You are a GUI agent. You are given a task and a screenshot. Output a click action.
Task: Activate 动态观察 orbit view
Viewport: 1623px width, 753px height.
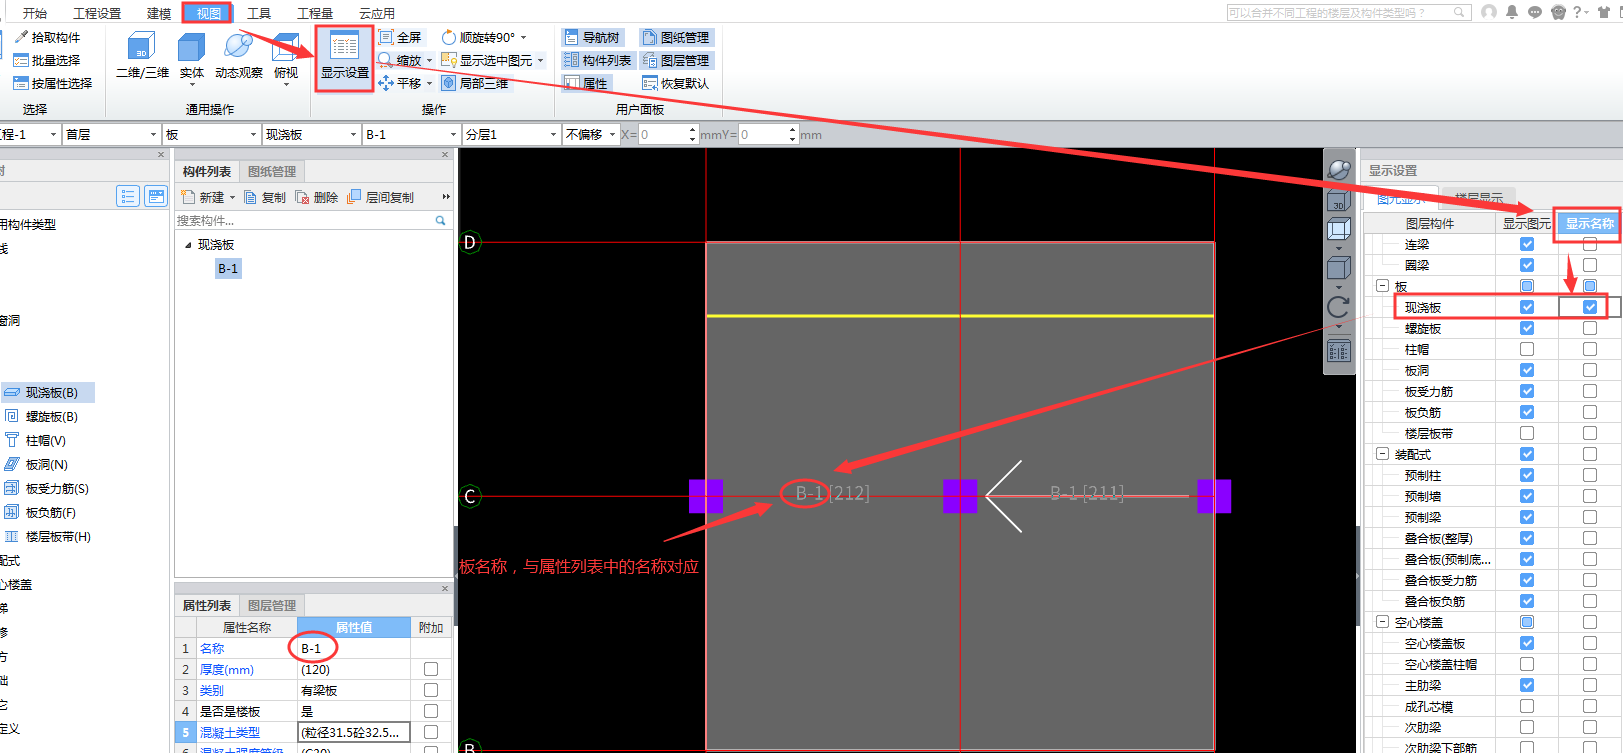(238, 56)
